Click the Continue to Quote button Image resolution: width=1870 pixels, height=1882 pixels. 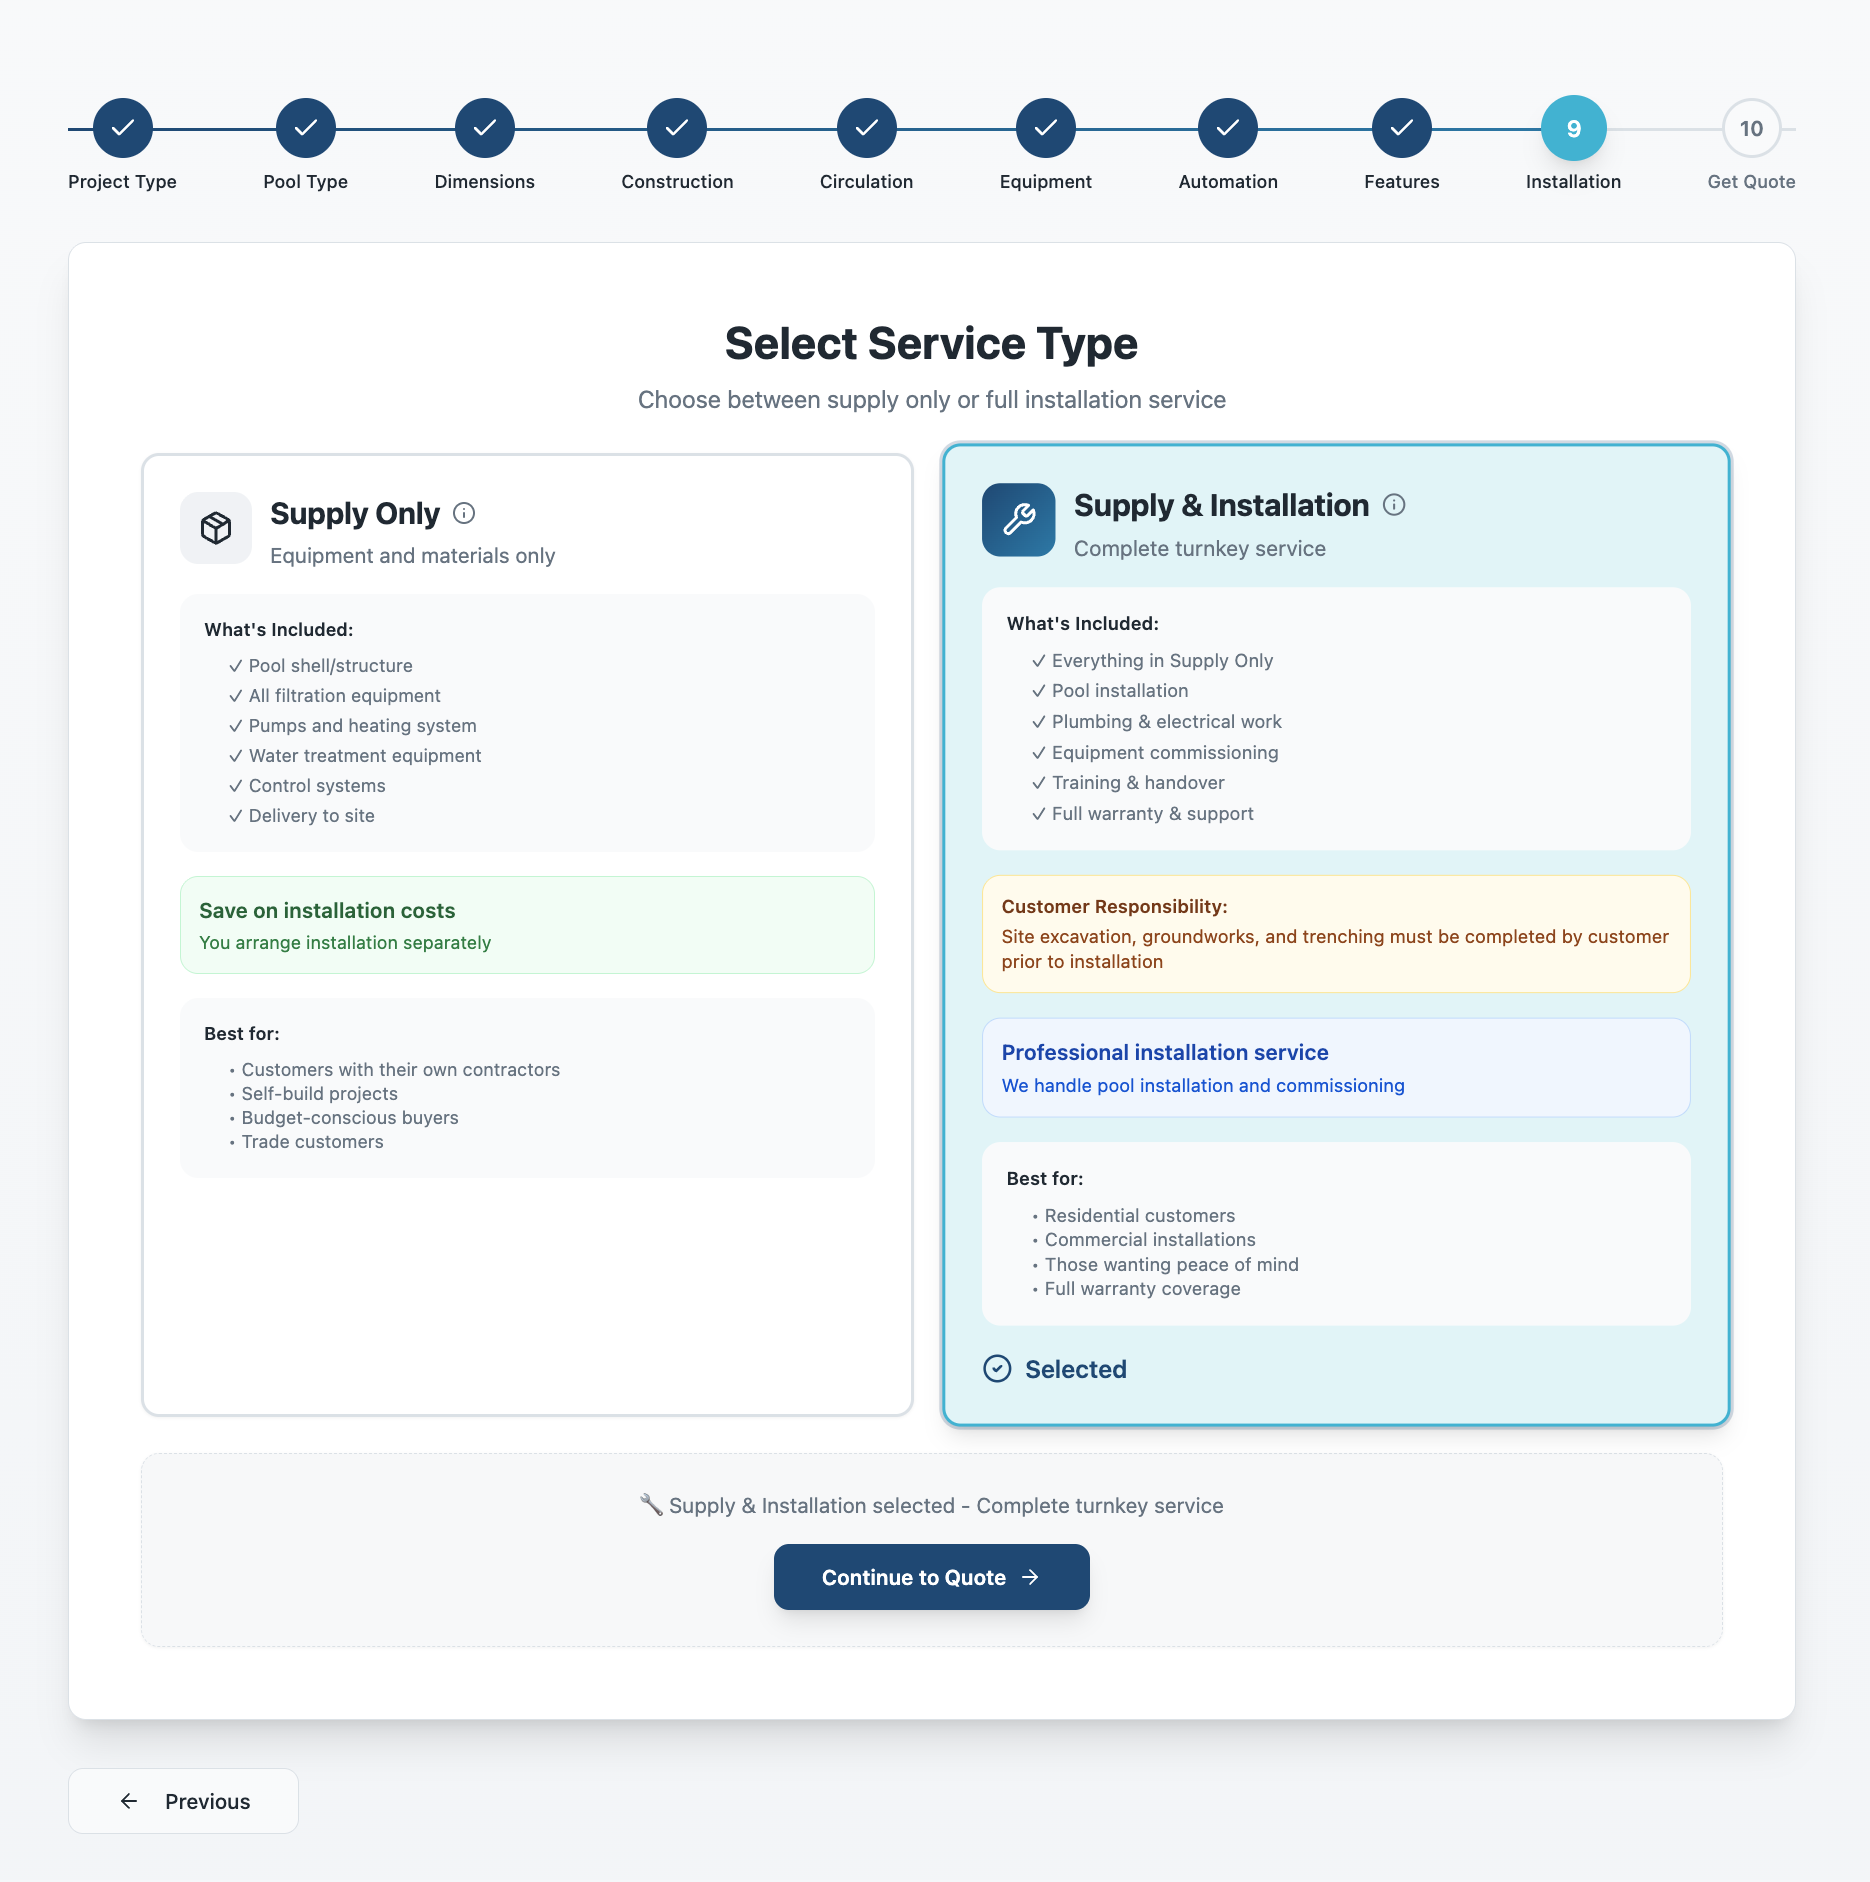[931, 1577]
